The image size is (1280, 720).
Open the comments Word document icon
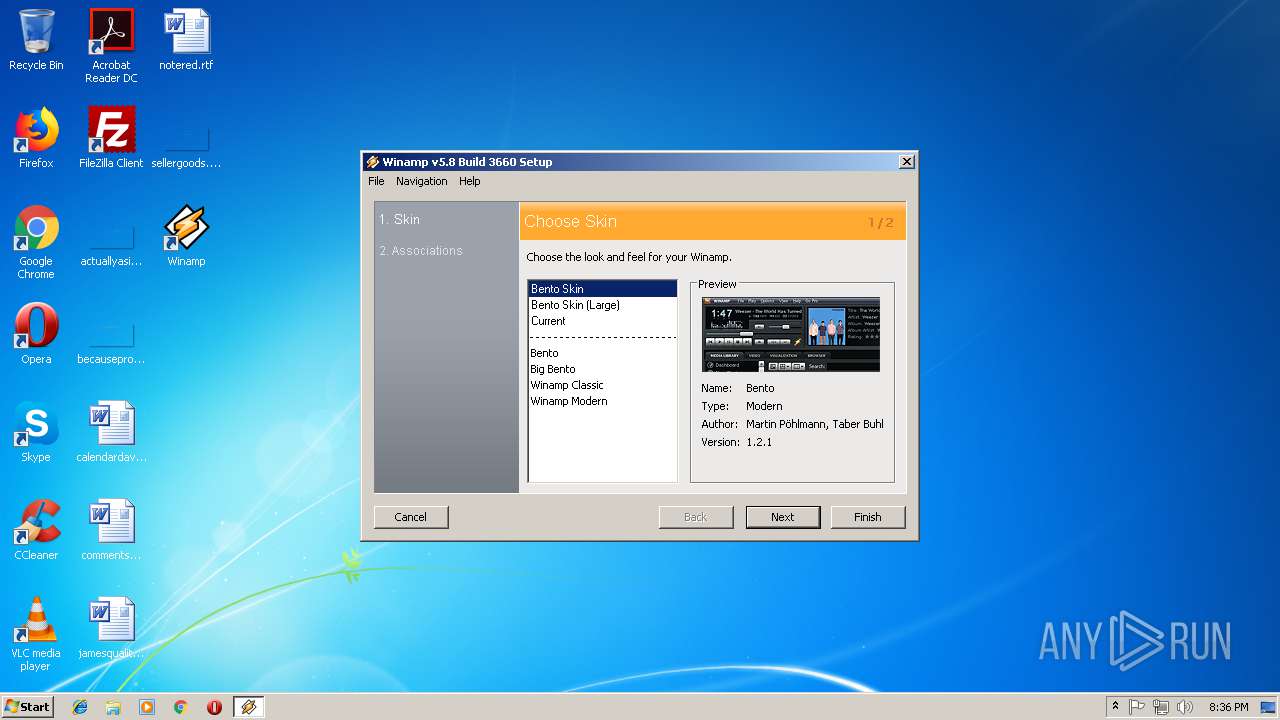(111, 530)
